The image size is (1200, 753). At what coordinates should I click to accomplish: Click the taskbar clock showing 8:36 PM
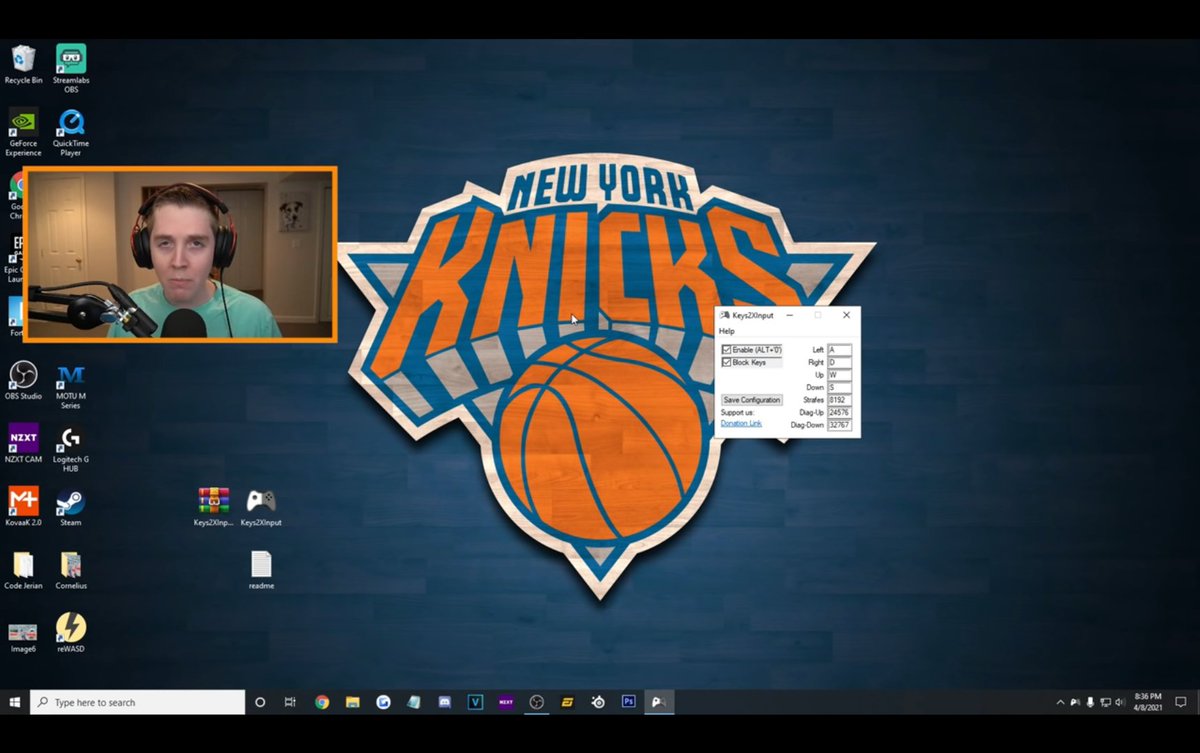1149,702
